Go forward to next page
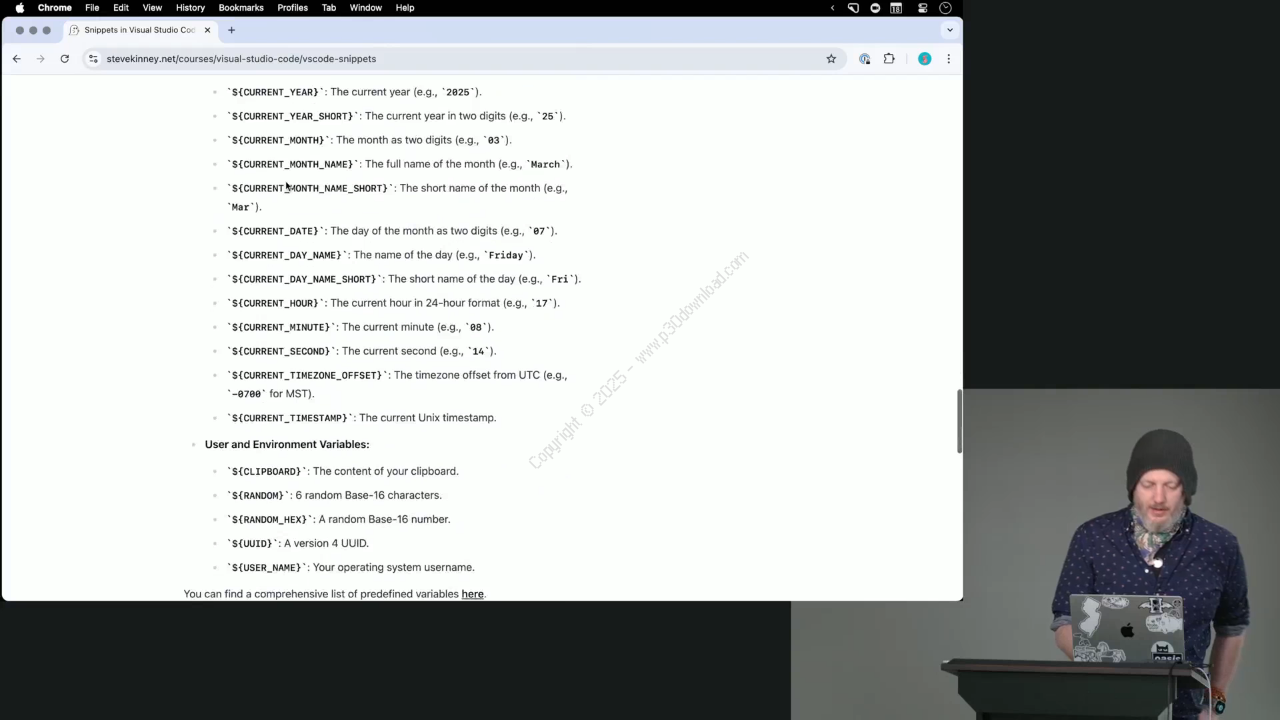This screenshot has width=1280, height=720. pos(41,59)
